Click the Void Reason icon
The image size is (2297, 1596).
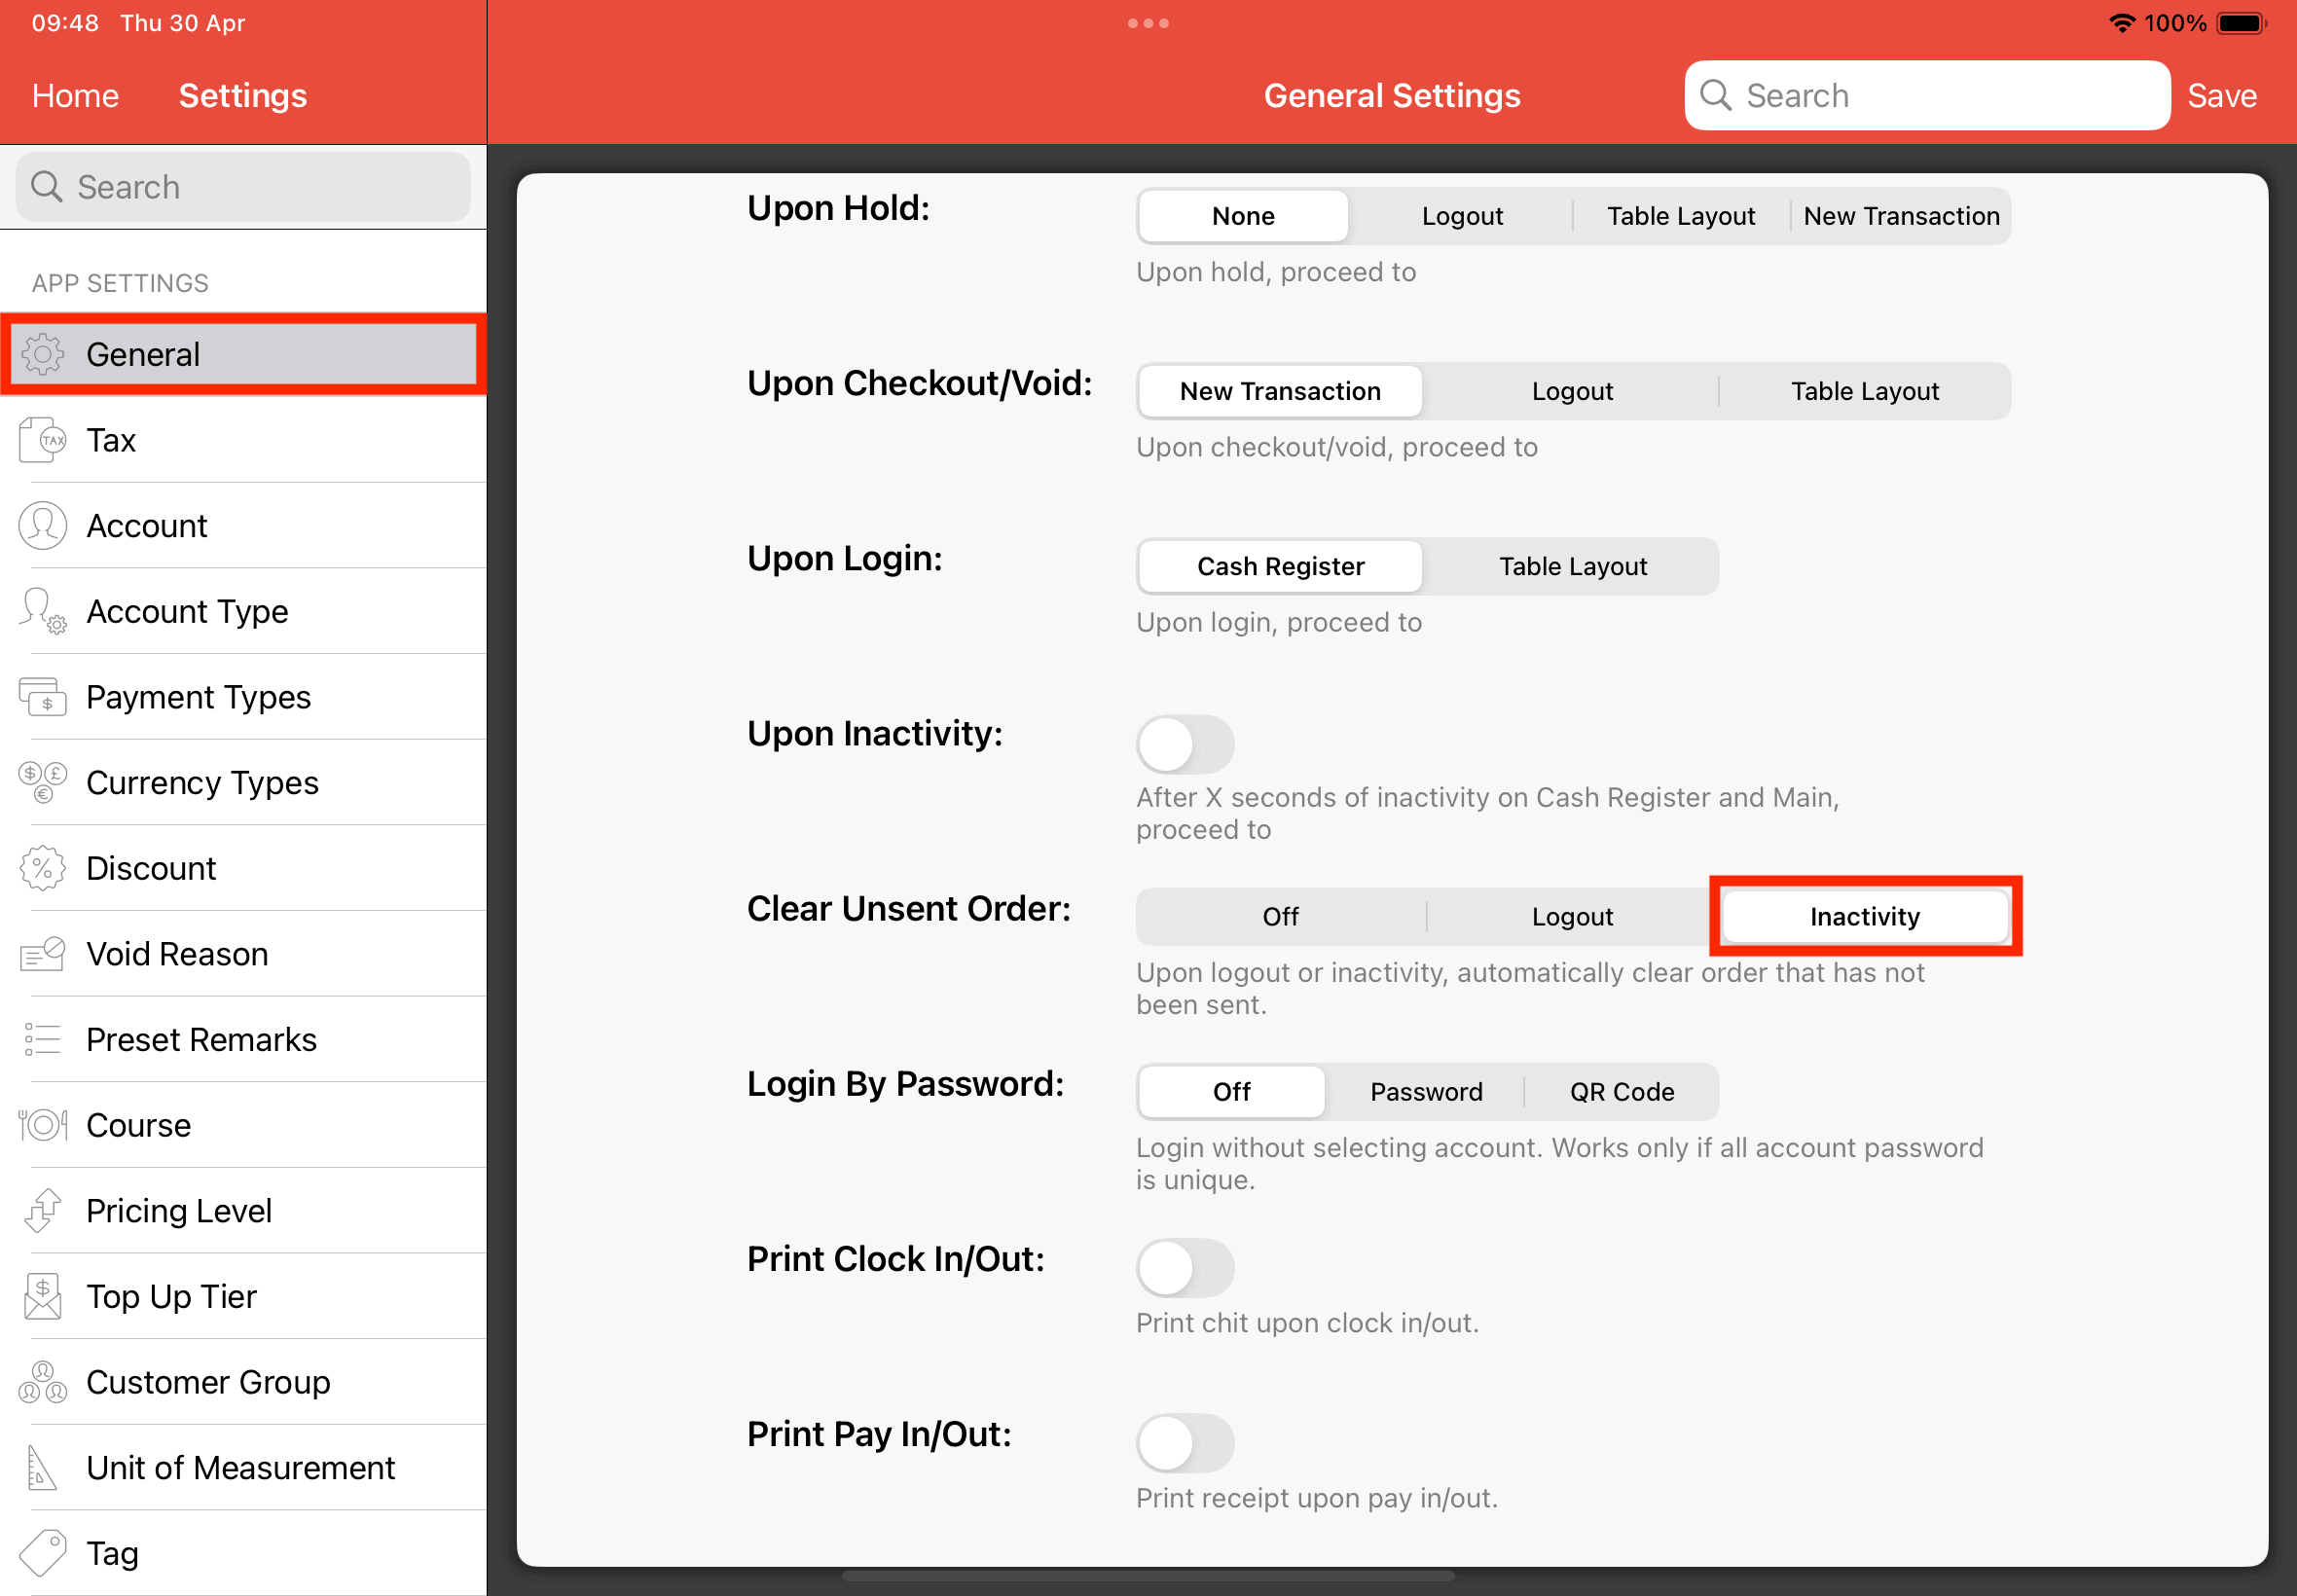click(x=43, y=954)
